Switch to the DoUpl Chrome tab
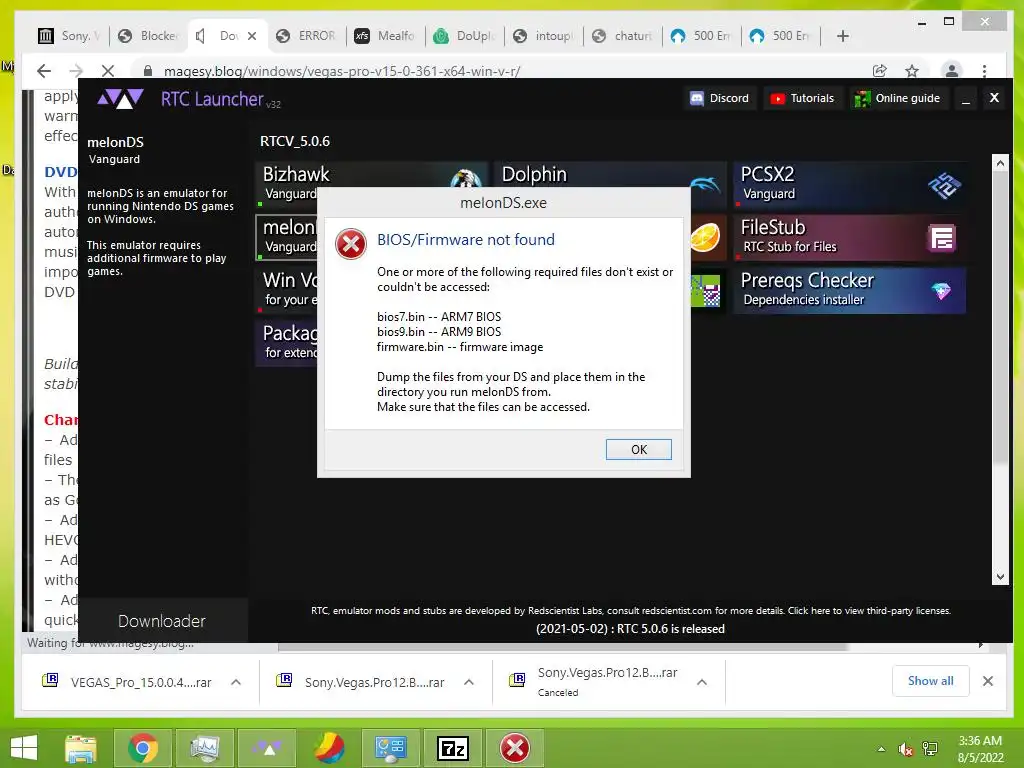The height and width of the screenshot is (768, 1024). 465,36
